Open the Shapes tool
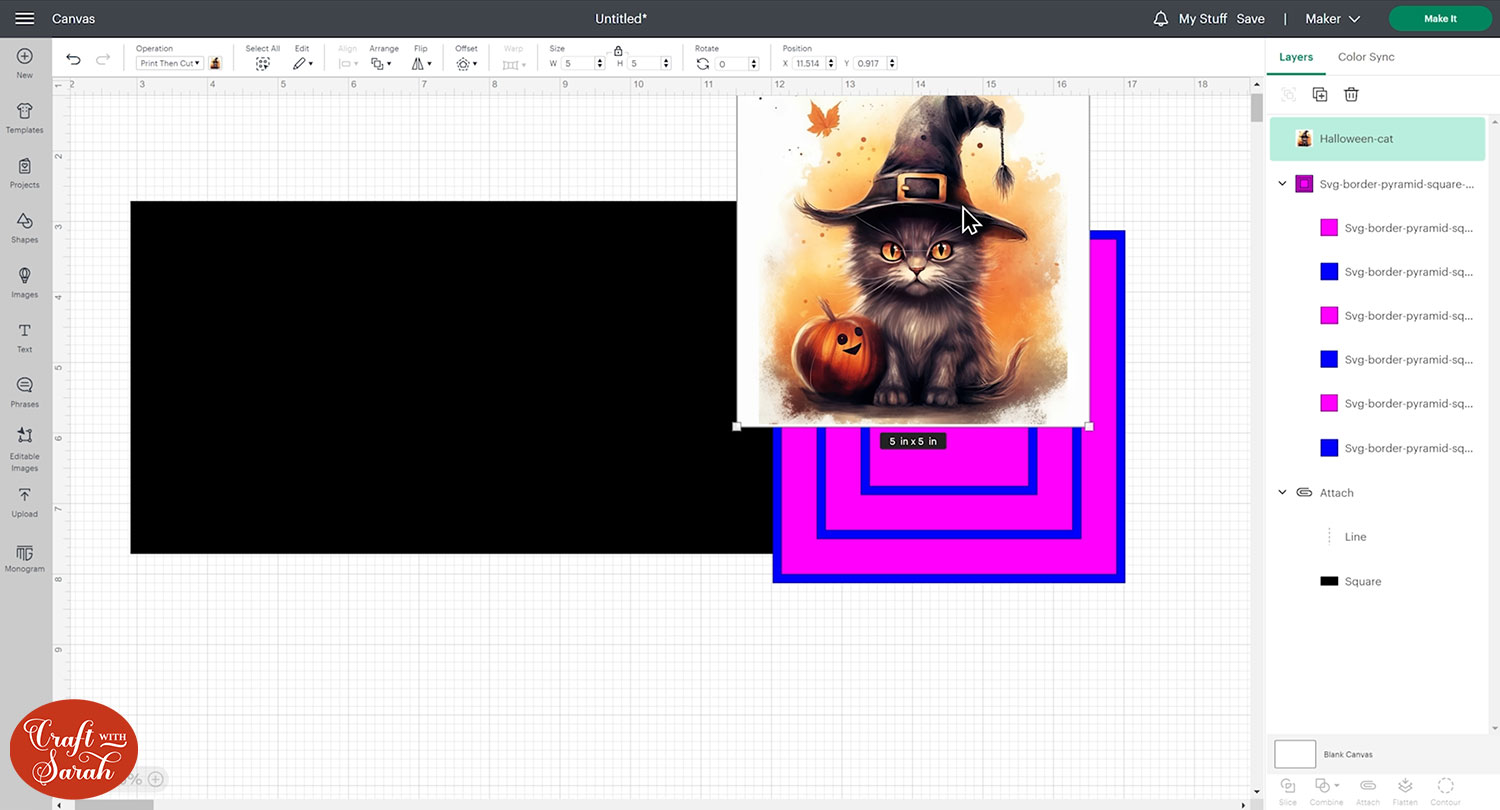This screenshot has height=810, width=1500. pyautogui.click(x=25, y=228)
